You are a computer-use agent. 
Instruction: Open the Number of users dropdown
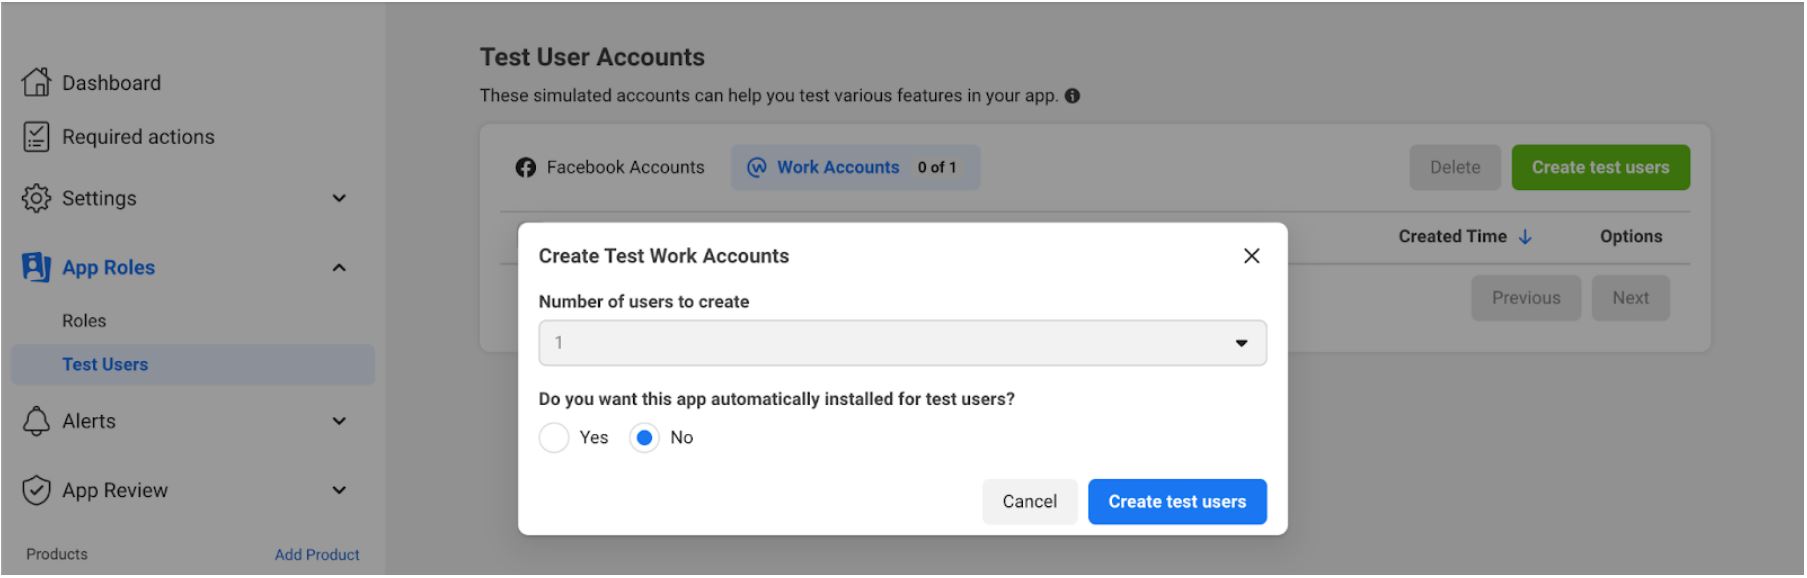tap(902, 343)
